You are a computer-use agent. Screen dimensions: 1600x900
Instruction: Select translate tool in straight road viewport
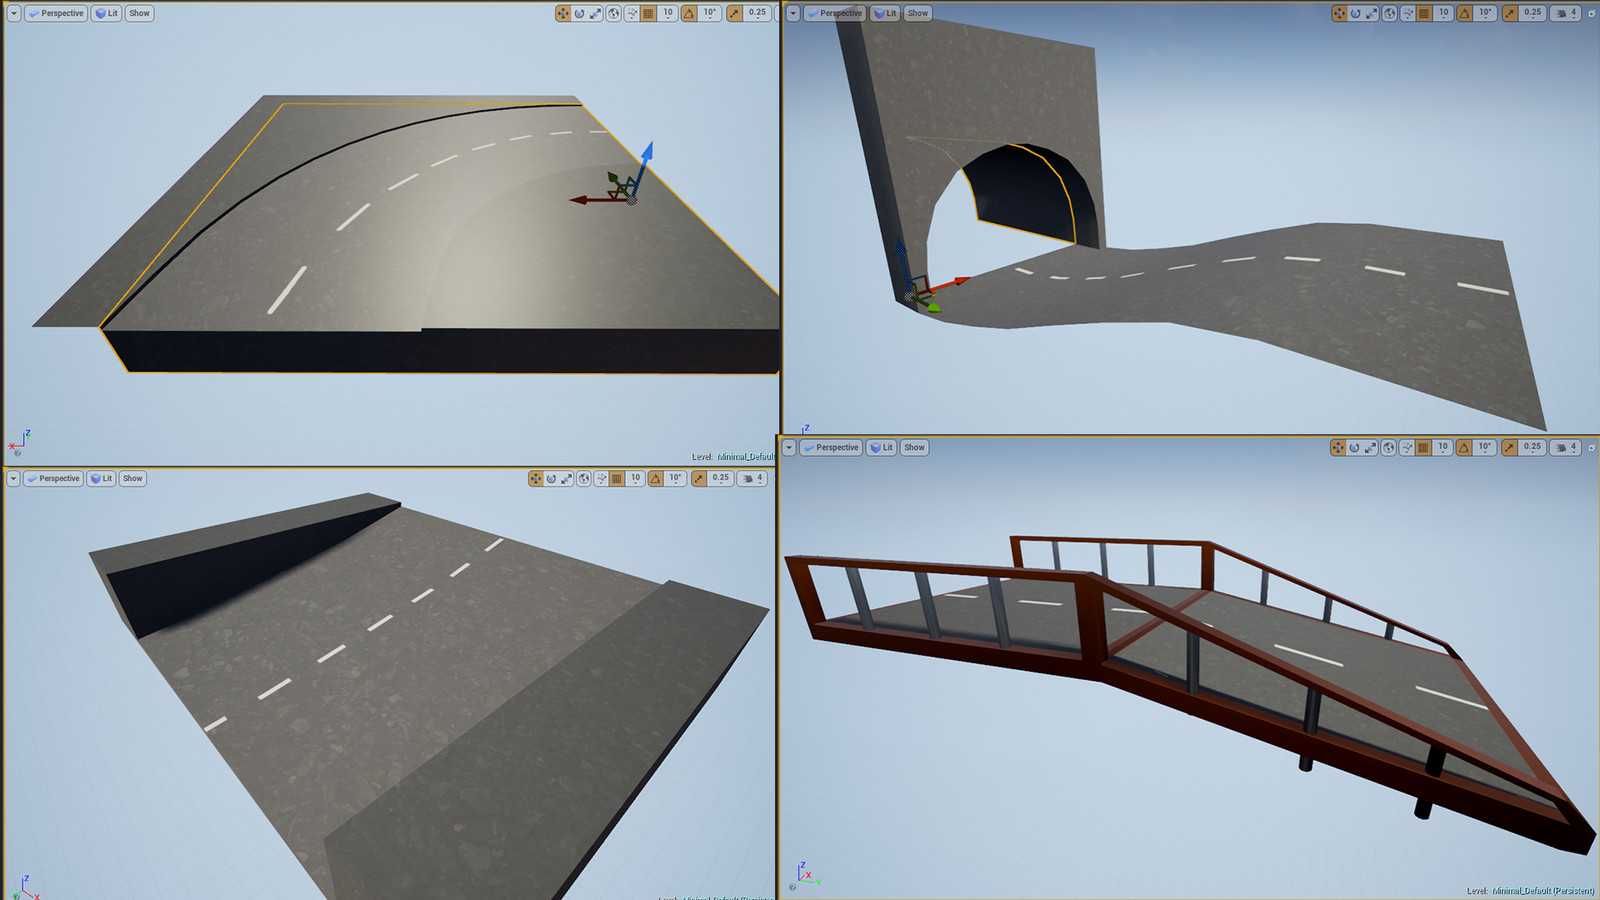tap(536, 478)
